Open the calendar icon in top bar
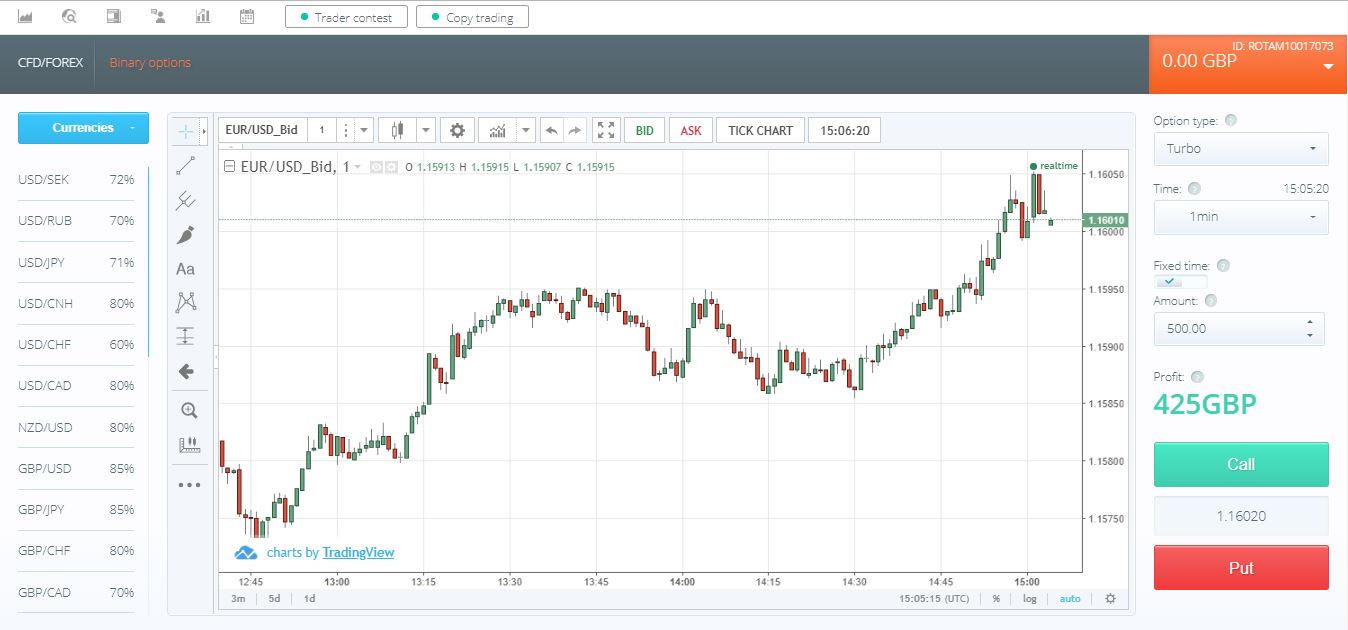 pos(247,16)
